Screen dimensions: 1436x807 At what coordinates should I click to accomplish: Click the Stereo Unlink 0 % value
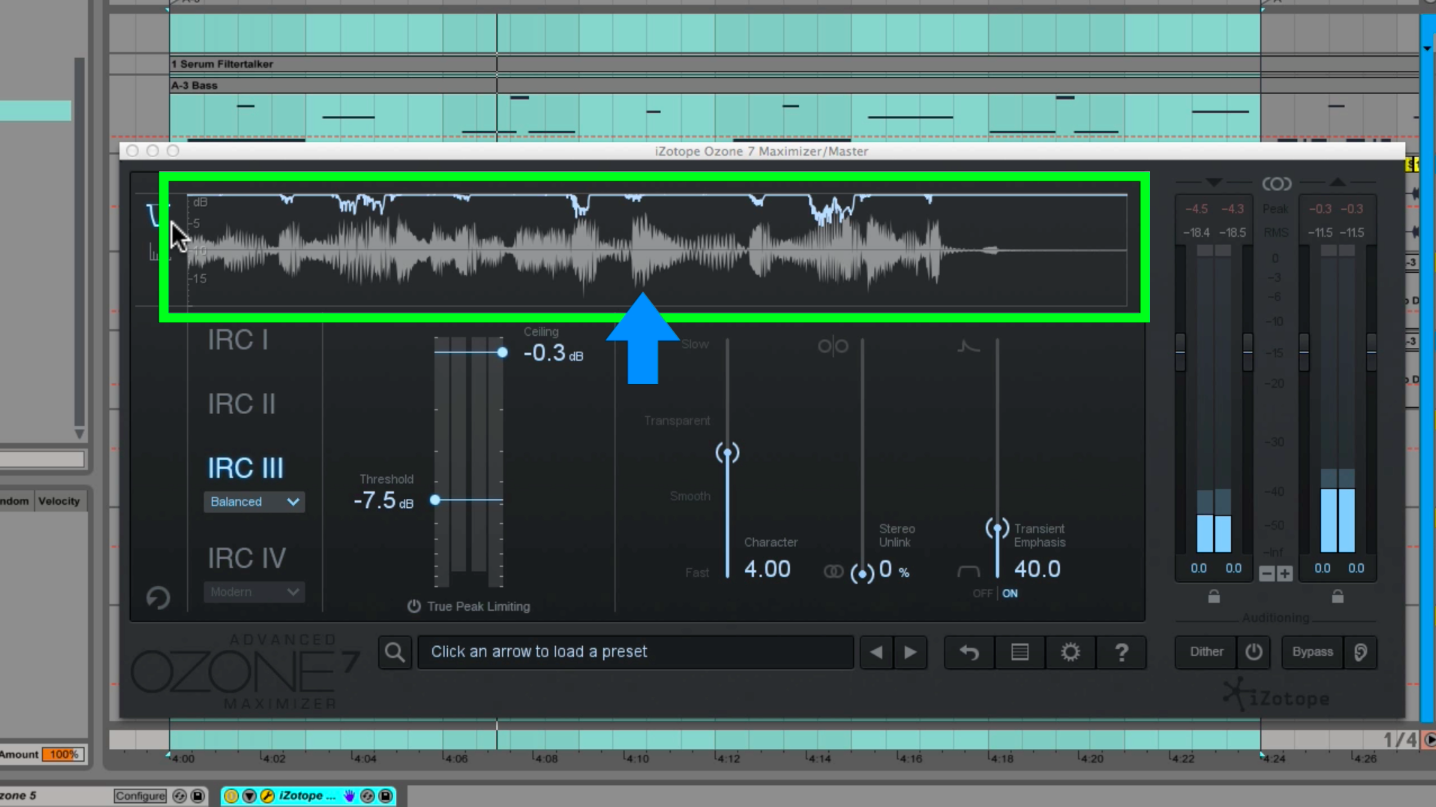(894, 570)
